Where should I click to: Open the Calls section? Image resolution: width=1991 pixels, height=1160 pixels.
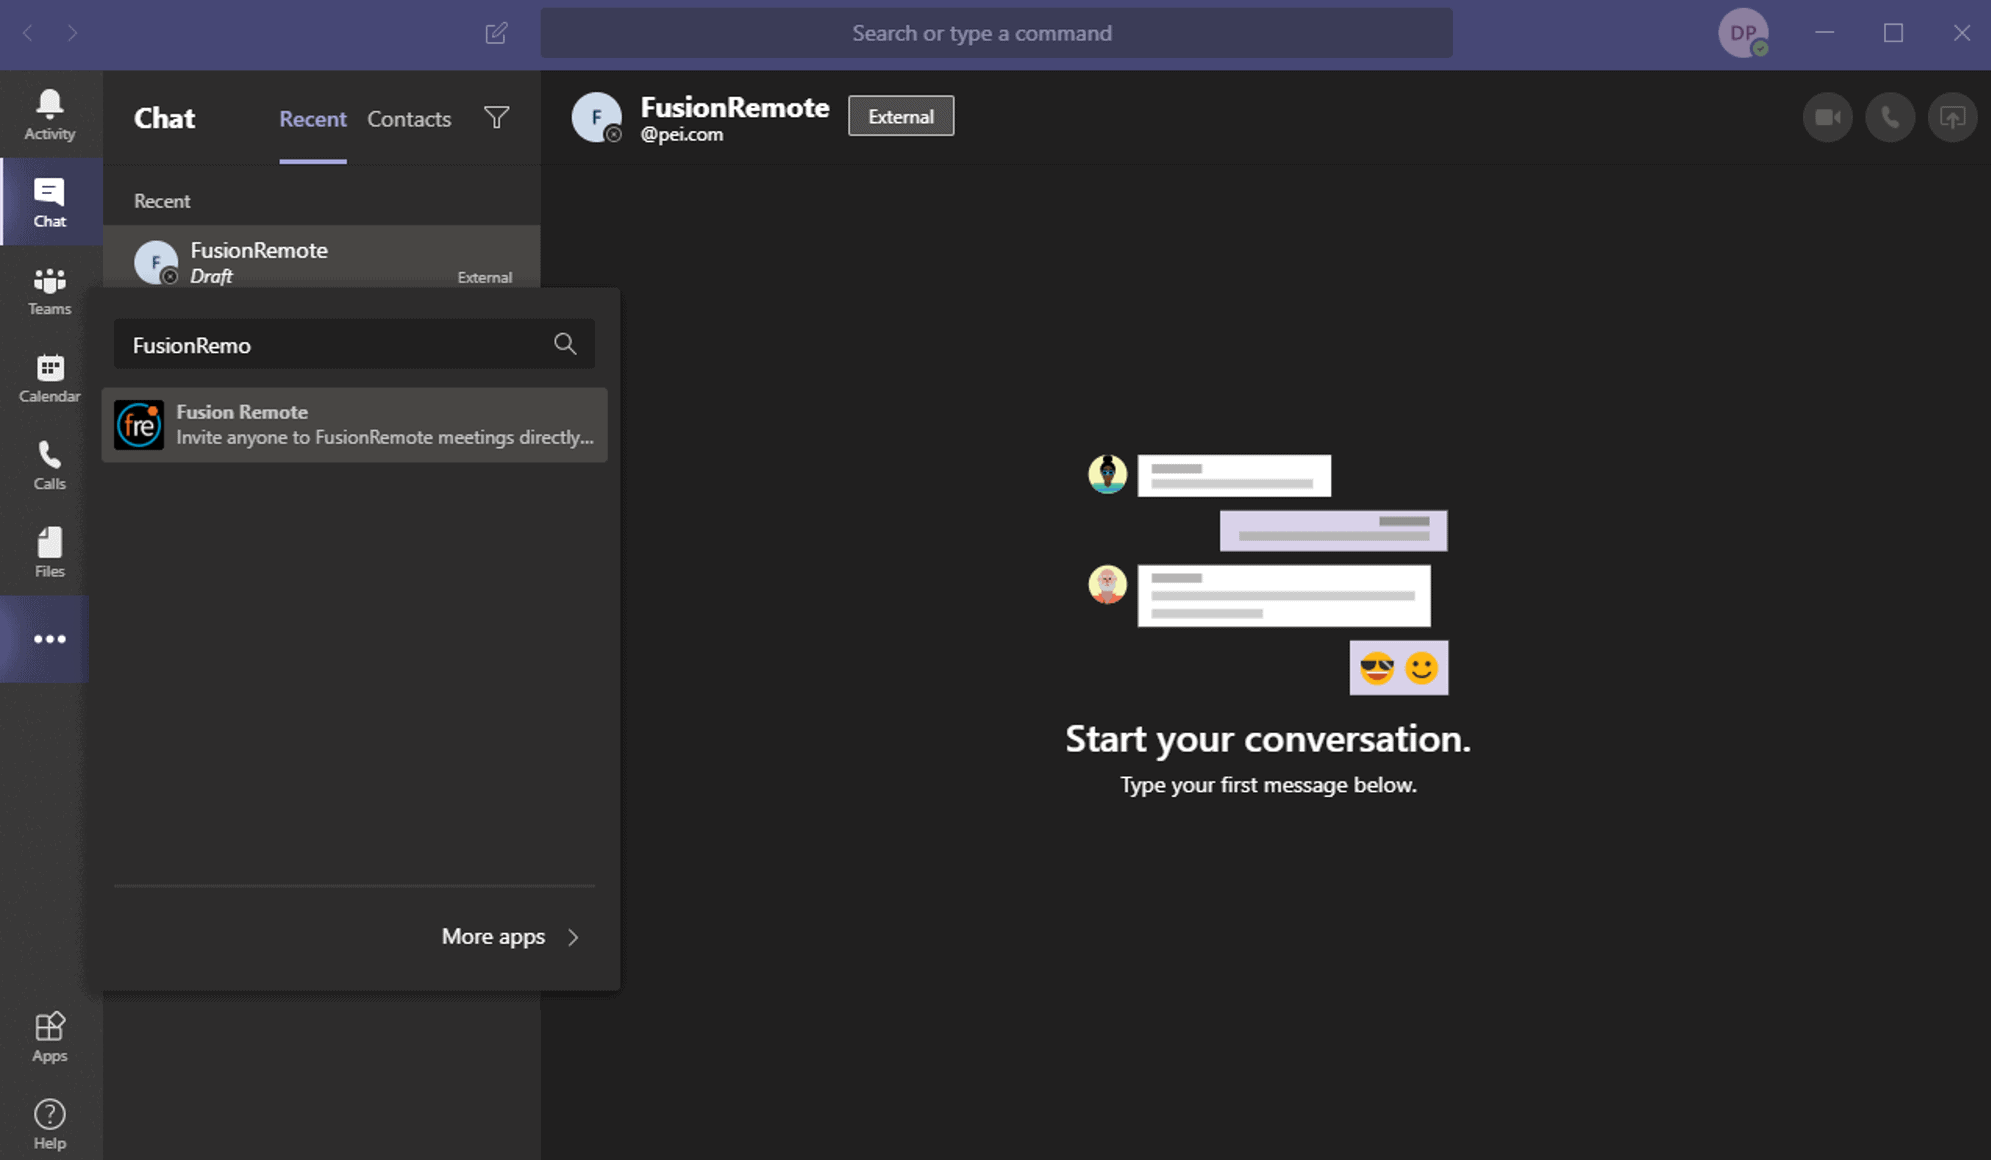(x=49, y=465)
